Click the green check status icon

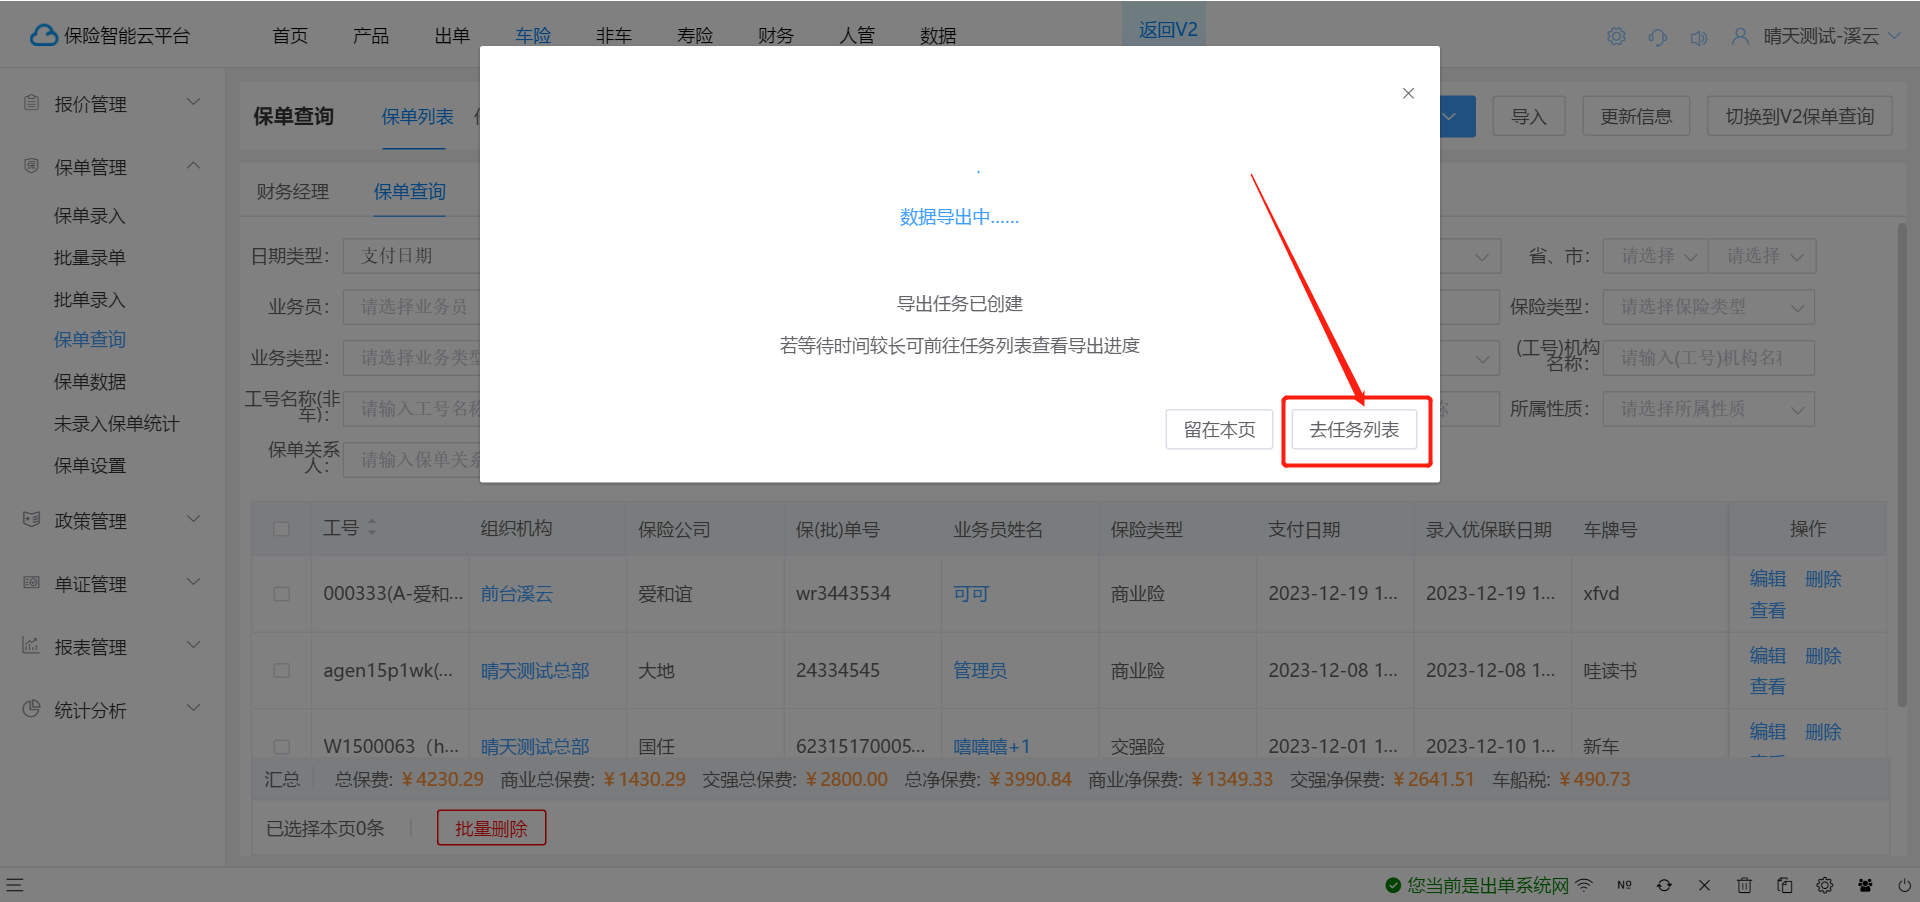click(x=1393, y=885)
